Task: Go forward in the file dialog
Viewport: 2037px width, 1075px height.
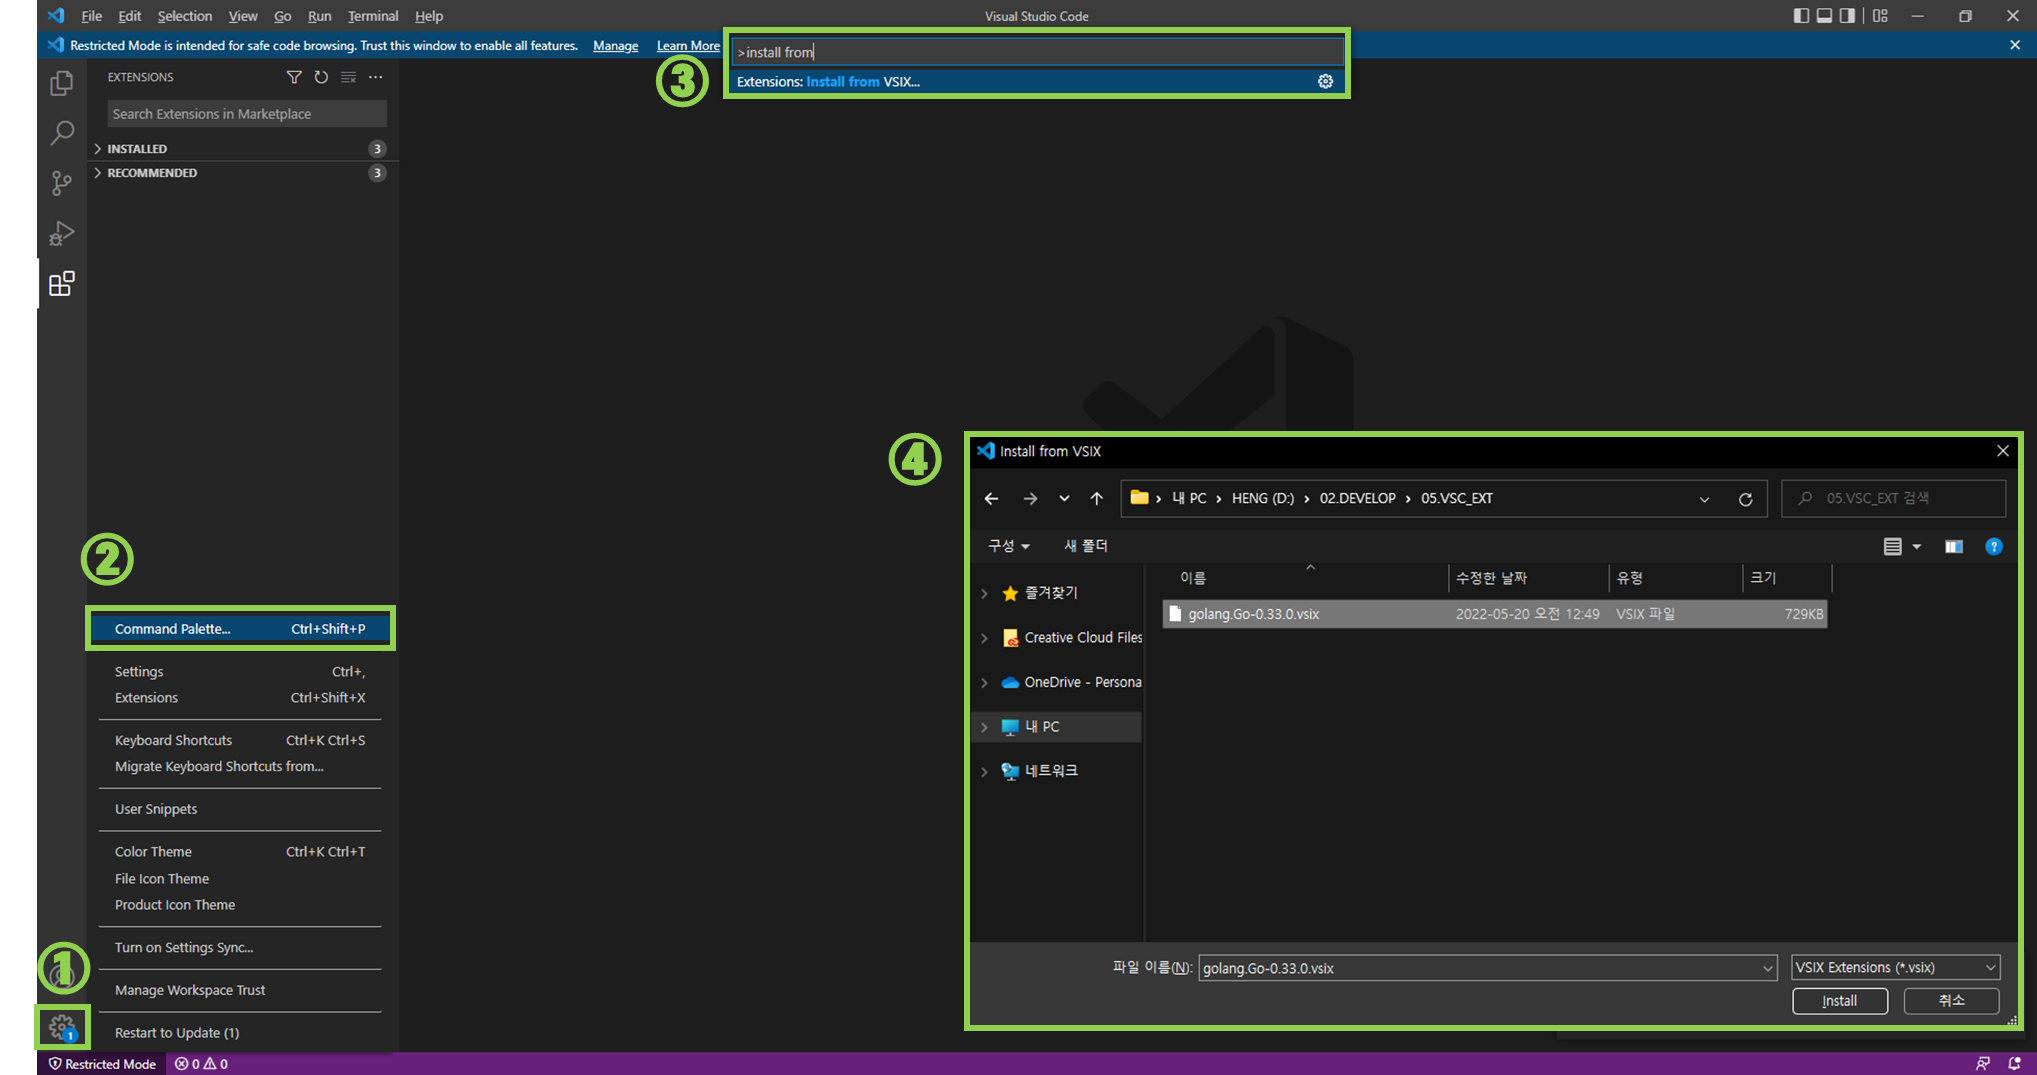Action: 1030,498
